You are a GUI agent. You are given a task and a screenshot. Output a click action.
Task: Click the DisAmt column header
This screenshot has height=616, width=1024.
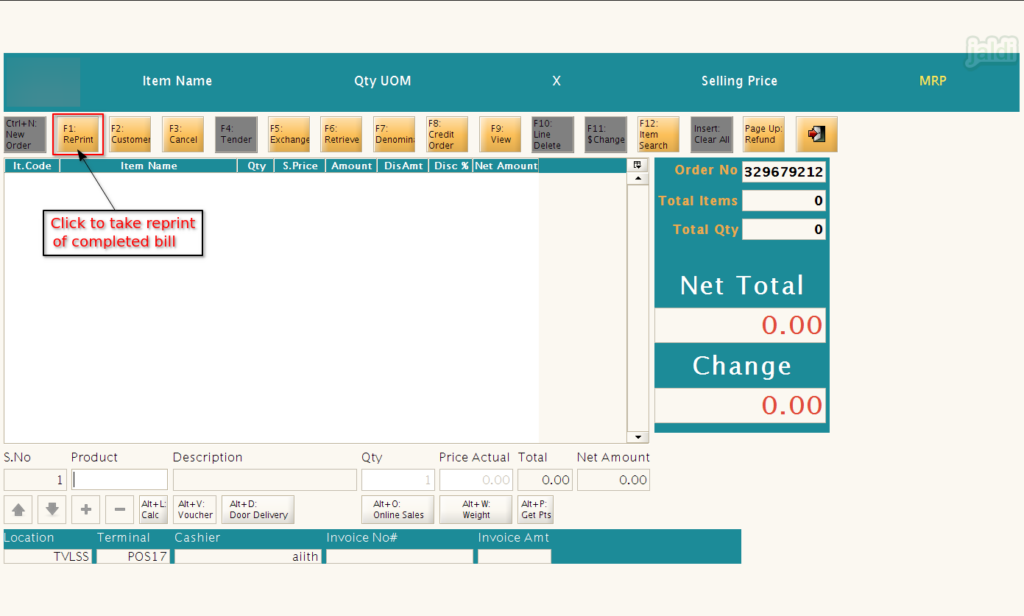[x=403, y=166]
